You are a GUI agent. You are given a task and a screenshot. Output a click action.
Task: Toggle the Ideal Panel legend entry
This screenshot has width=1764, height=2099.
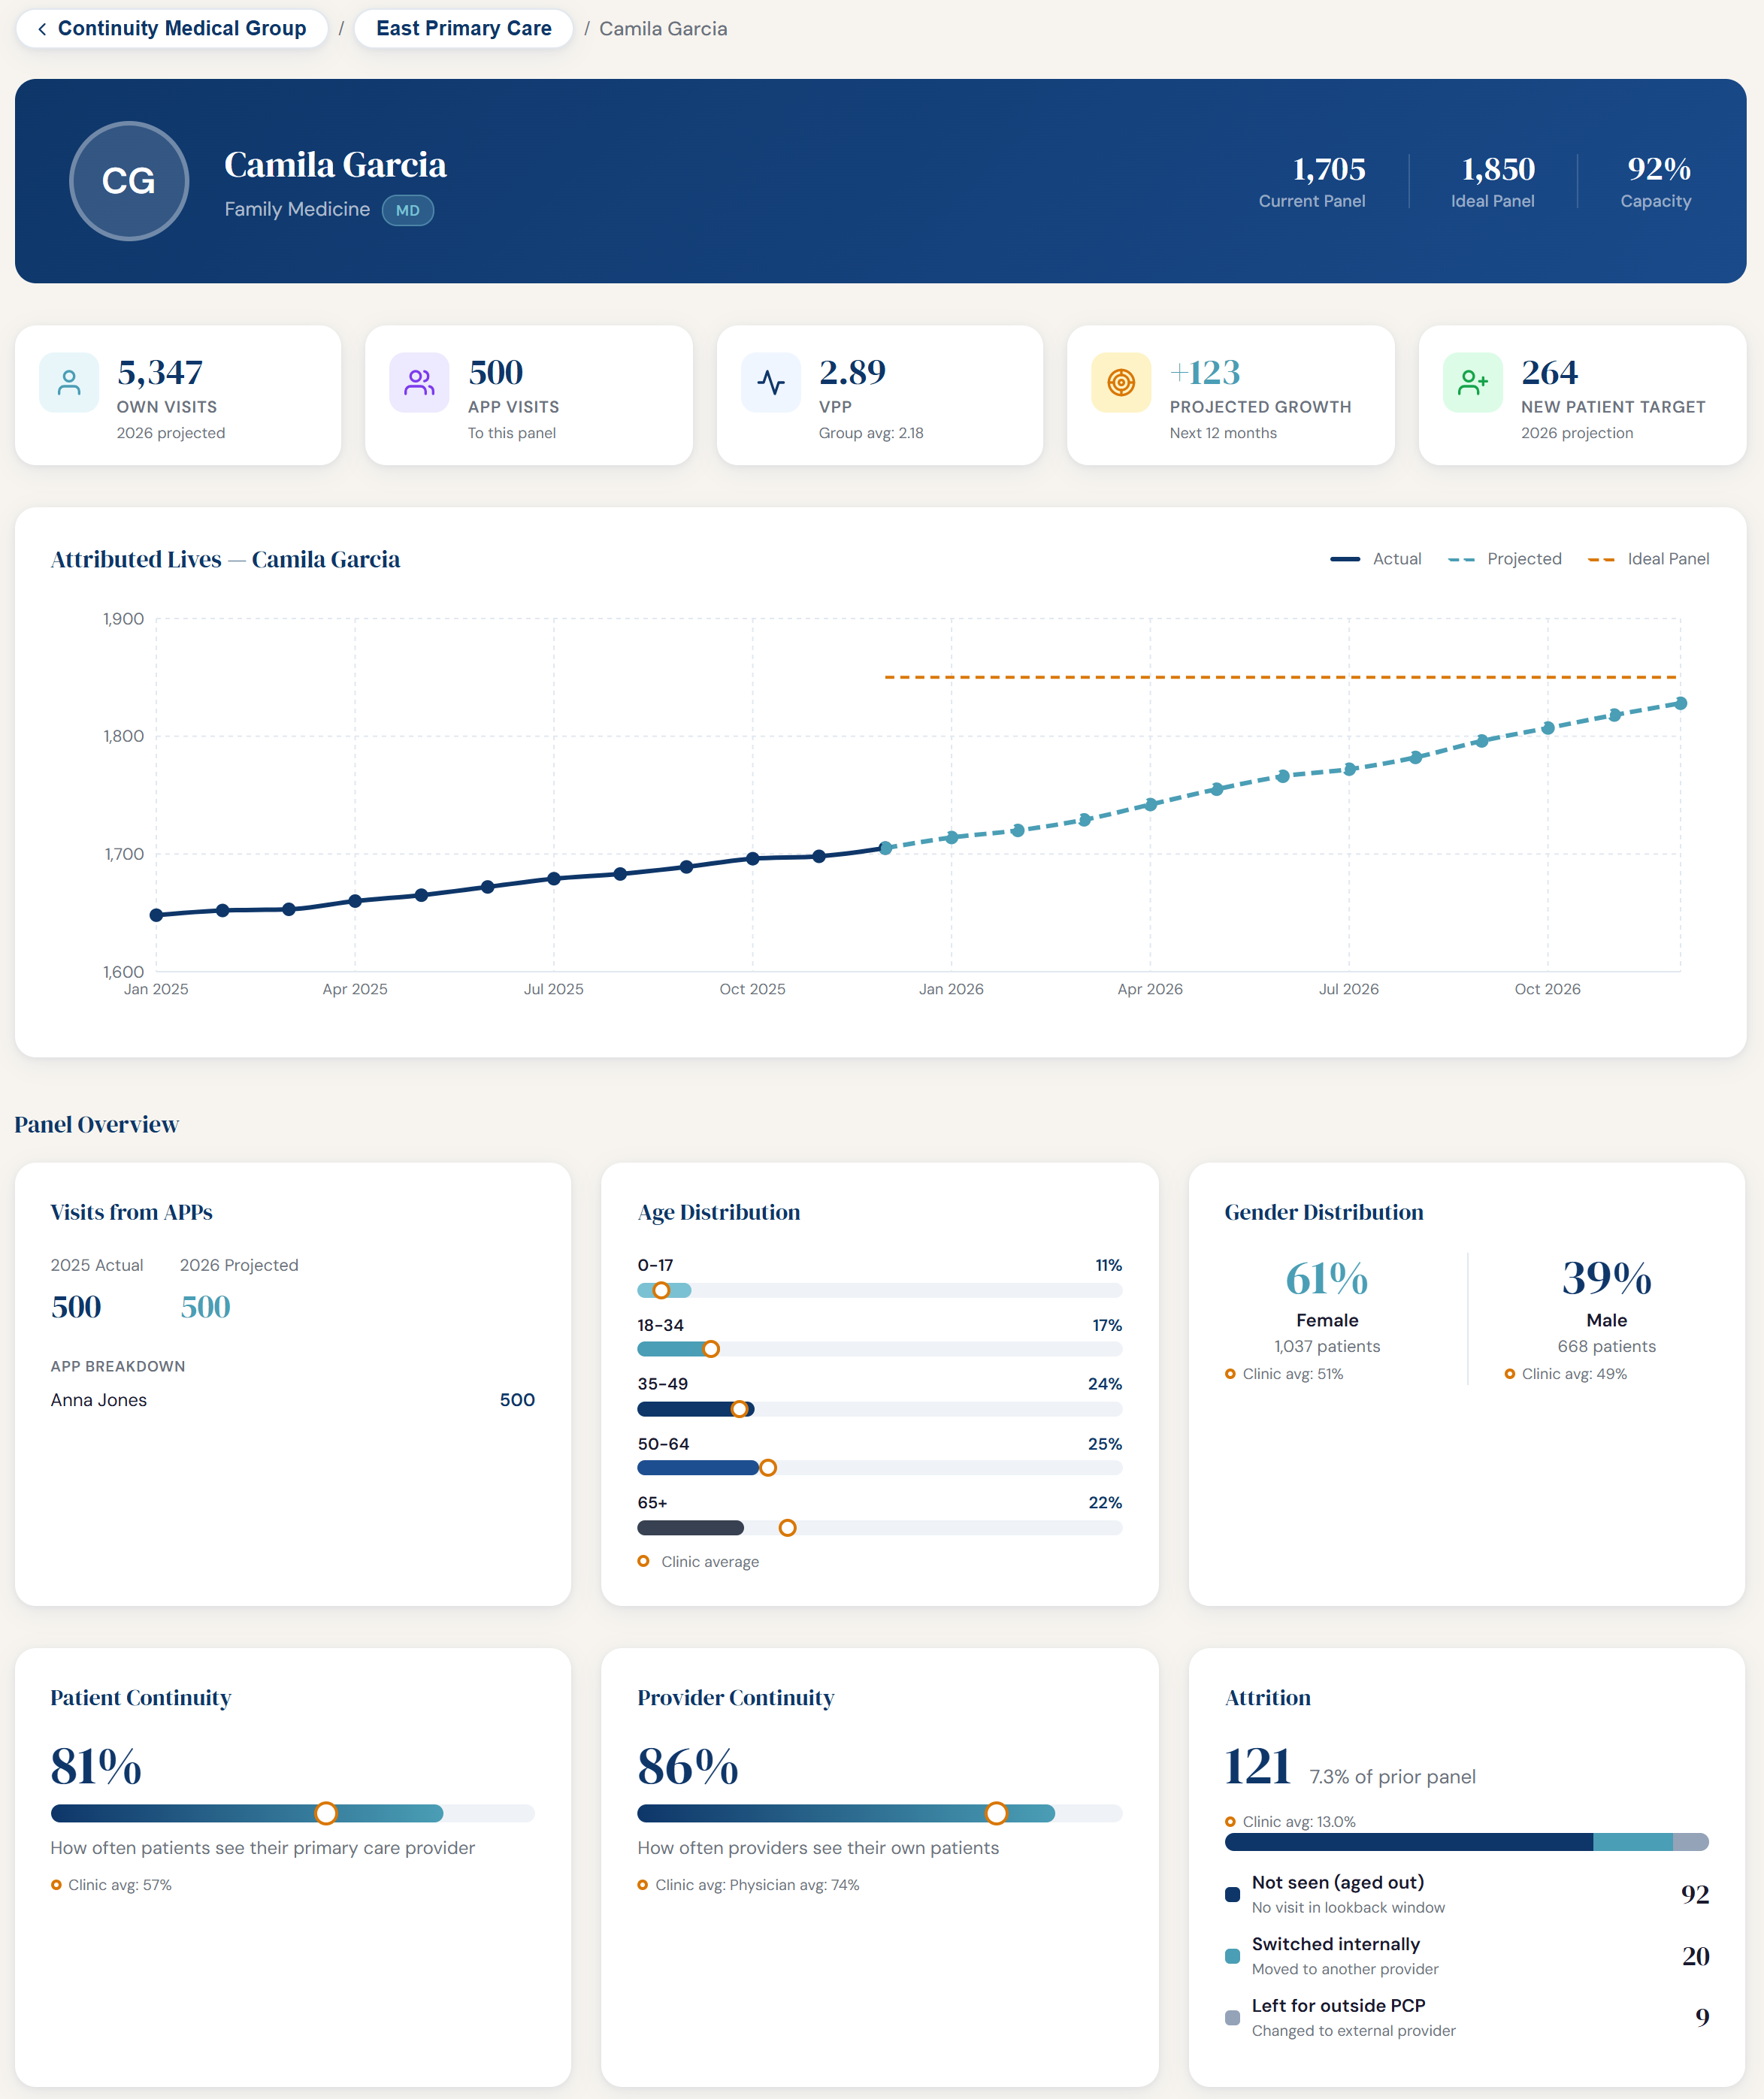coord(1648,559)
